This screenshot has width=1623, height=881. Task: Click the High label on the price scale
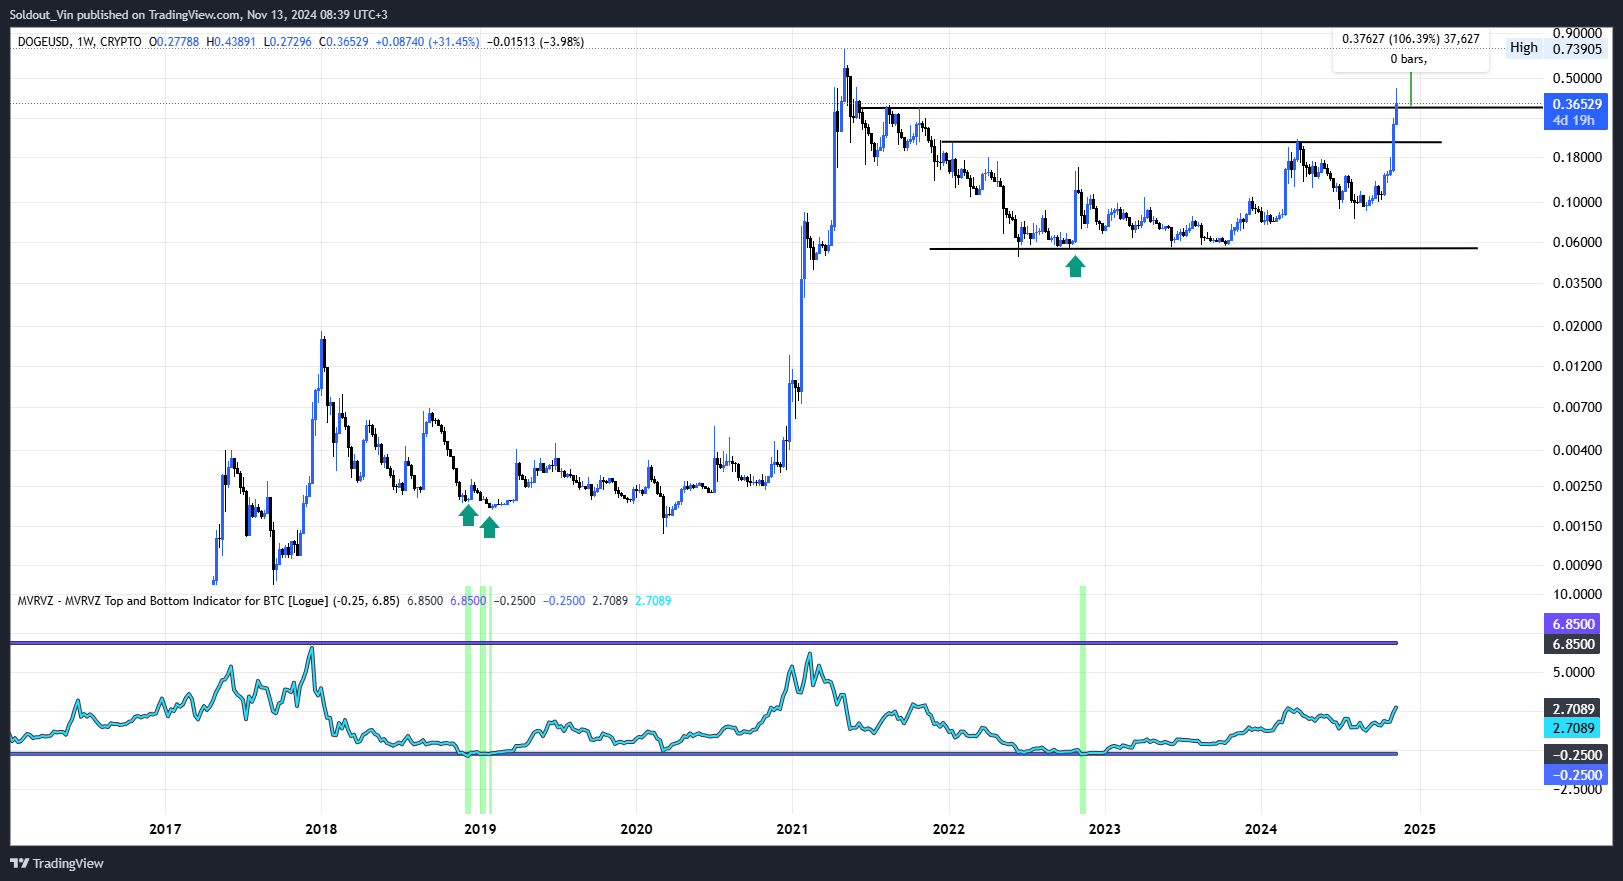(1523, 48)
